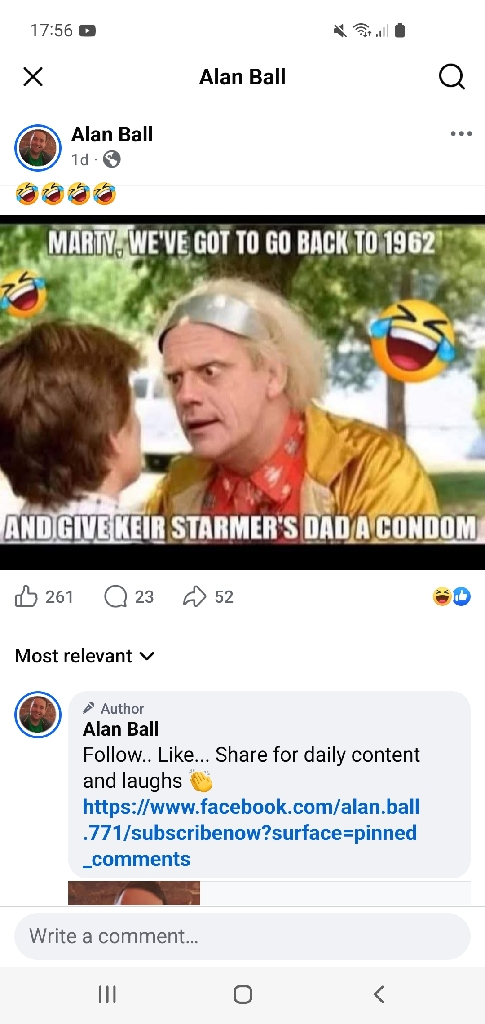
Task: Close the post view with X
Action: click(x=33, y=76)
